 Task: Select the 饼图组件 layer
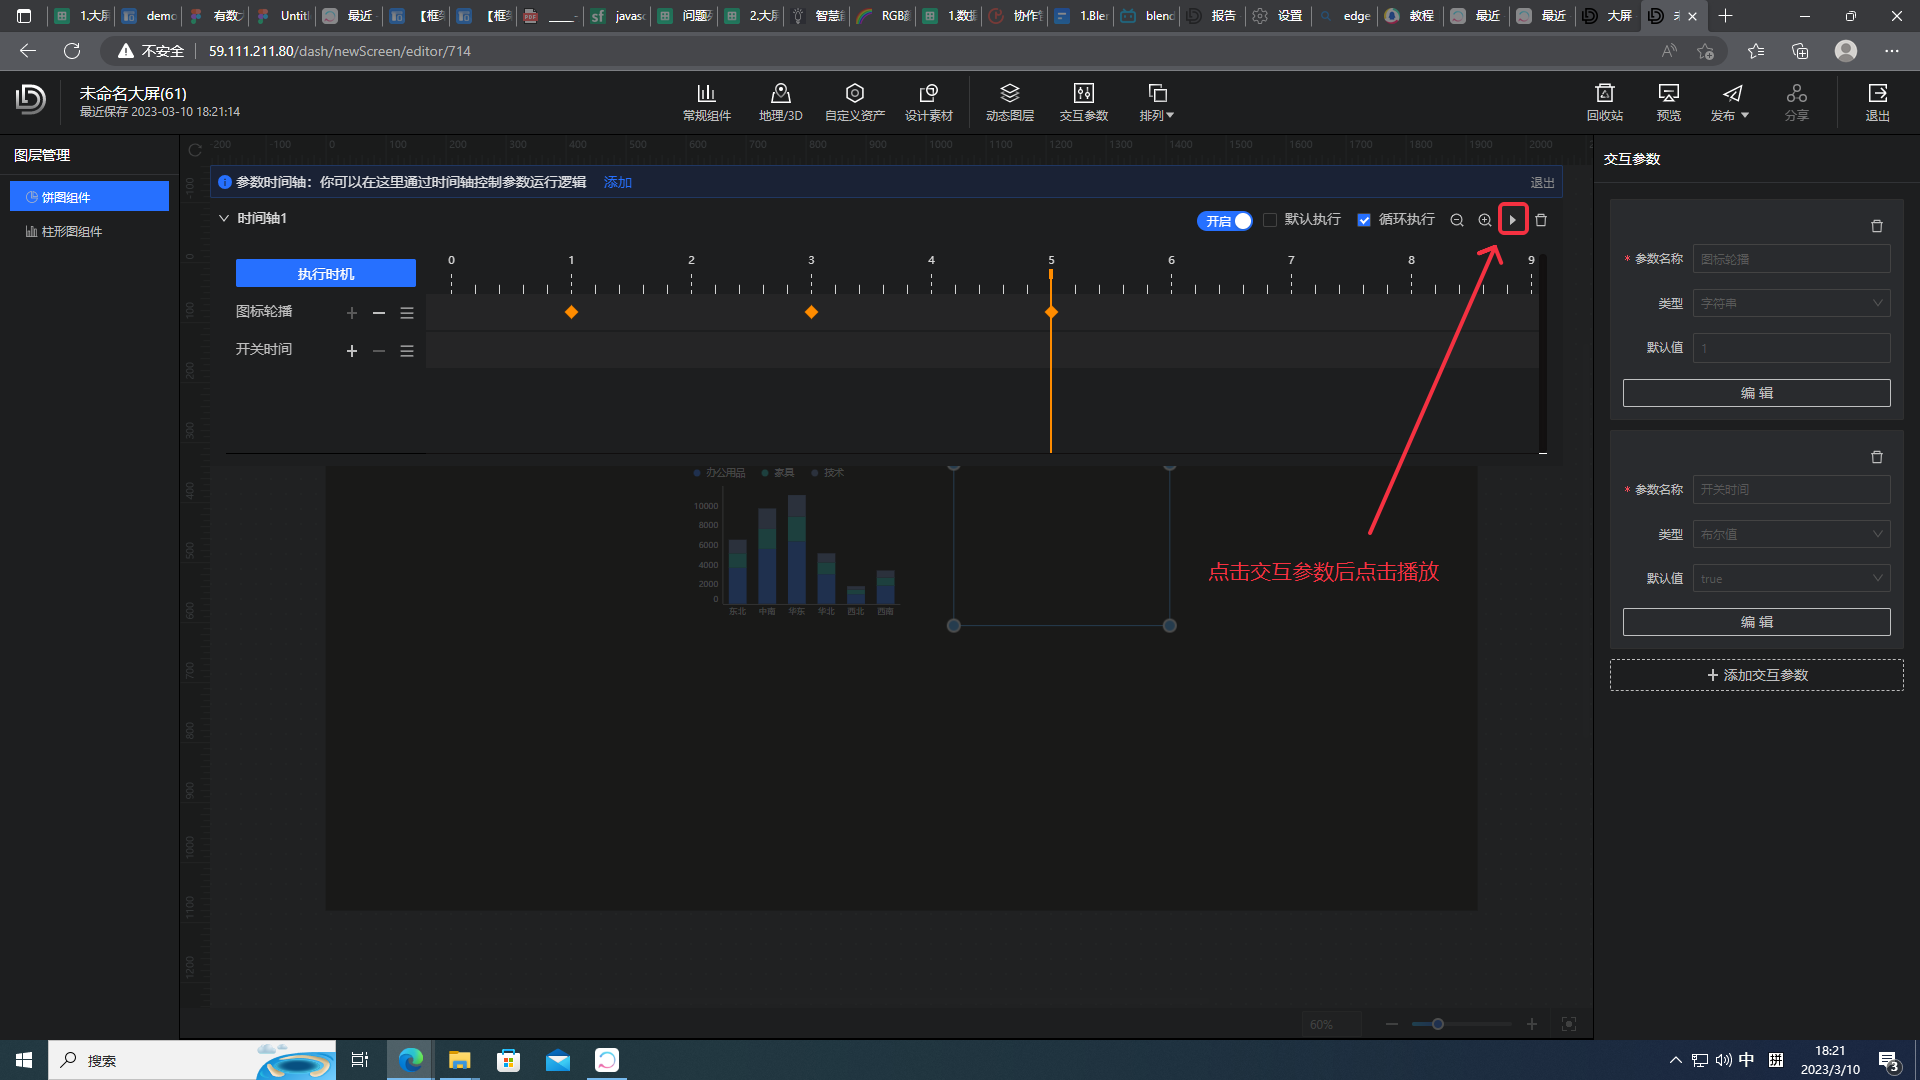[89, 197]
